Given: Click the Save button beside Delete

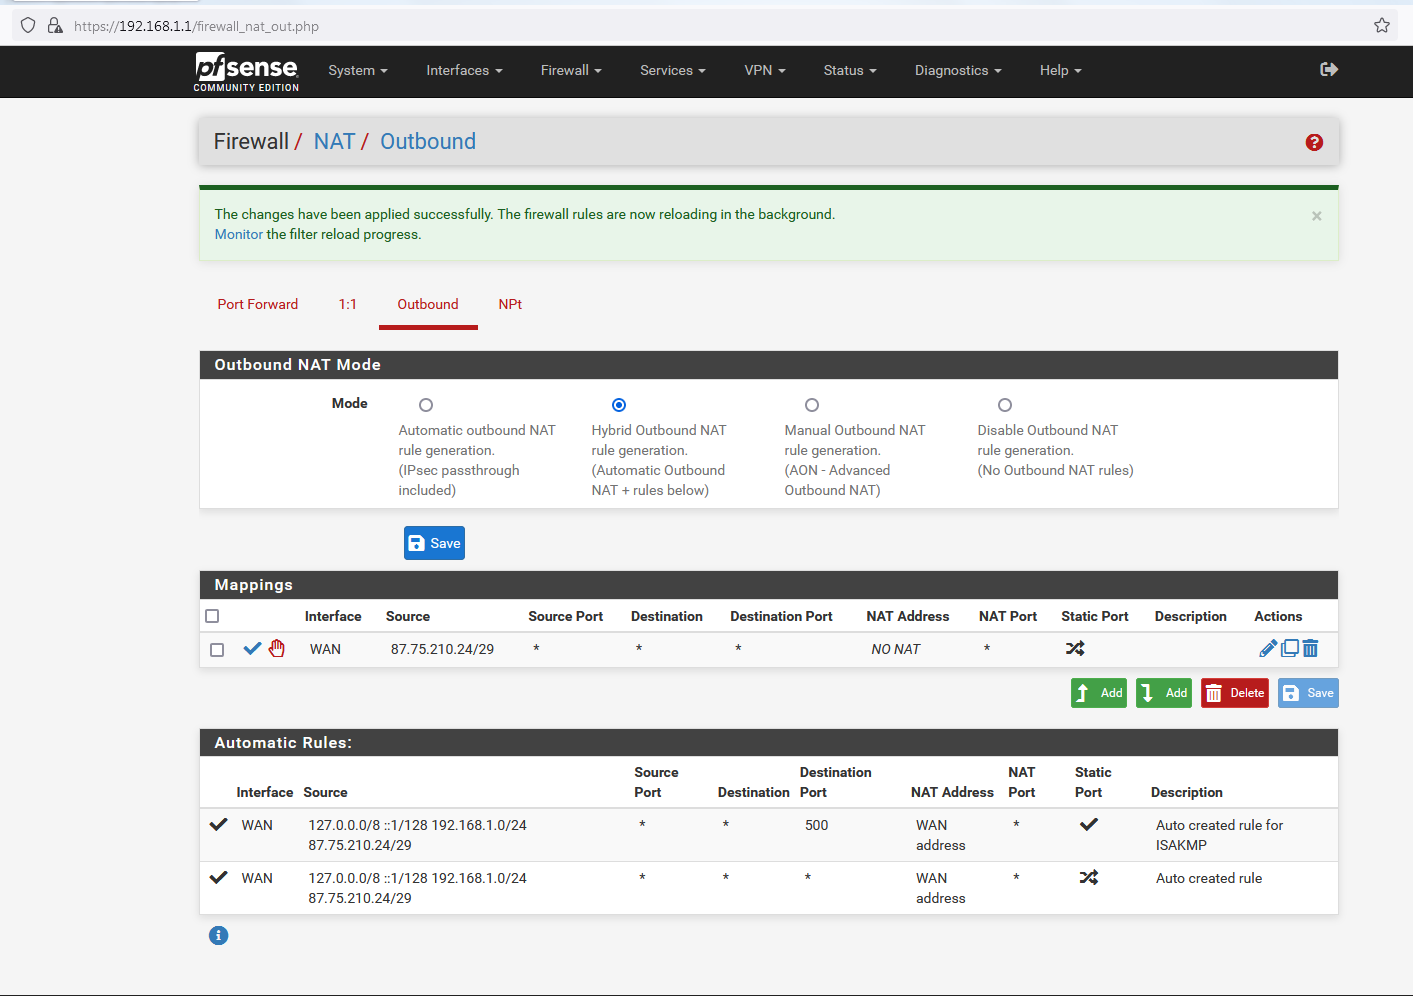Looking at the screenshot, I should point(1308,693).
